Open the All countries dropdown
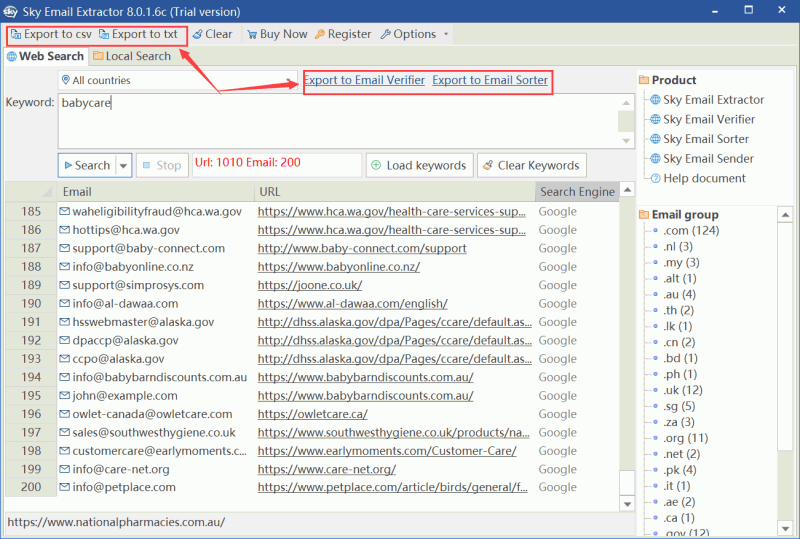 coord(178,80)
